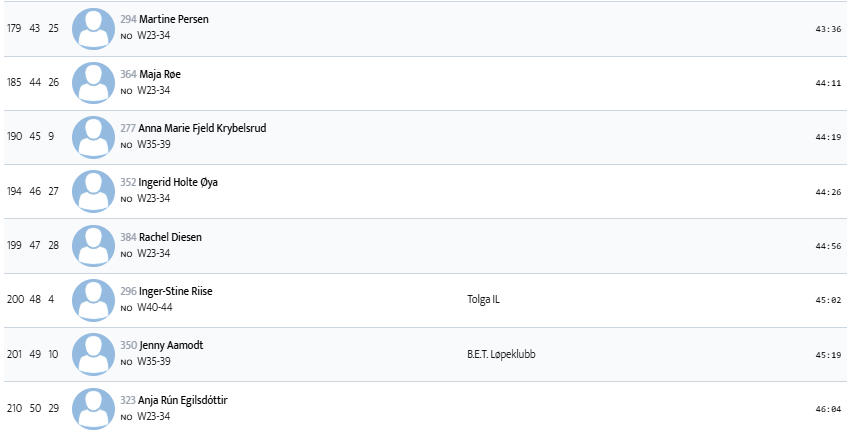Click Jenny Aamodt's W35-39 class label

pyautogui.click(x=154, y=362)
